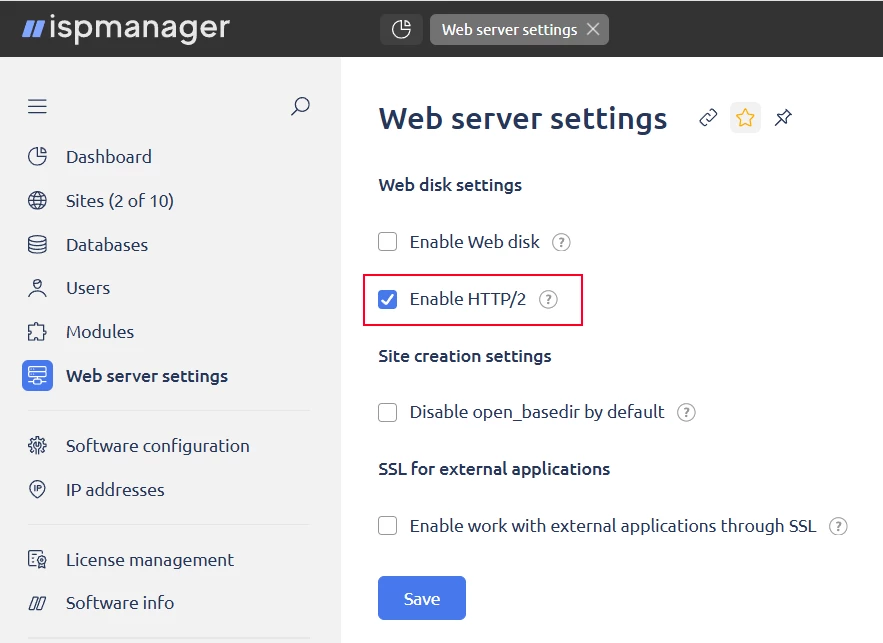This screenshot has height=643, width=883.
Task: Click the dashboard pie icon tab in header
Action: click(401, 29)
